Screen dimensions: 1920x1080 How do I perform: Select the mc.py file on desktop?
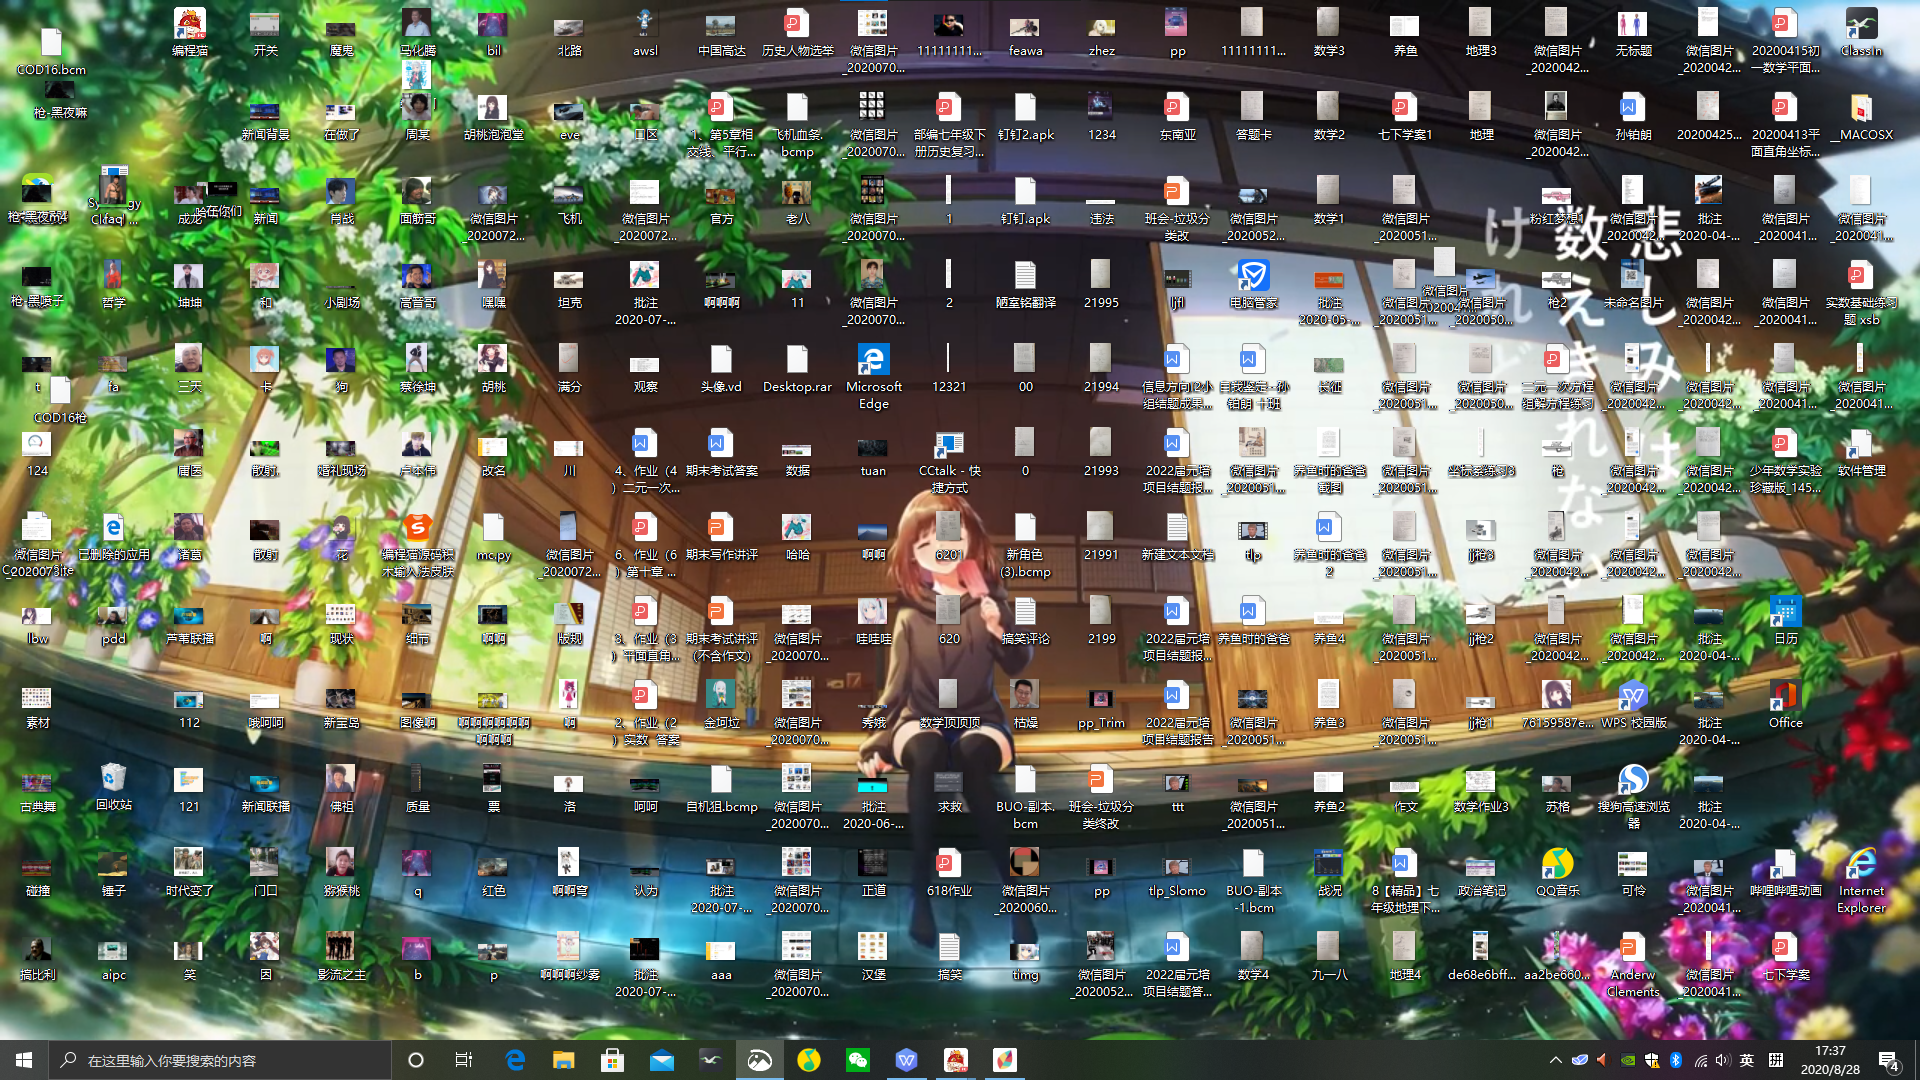(x=493, y=536)
